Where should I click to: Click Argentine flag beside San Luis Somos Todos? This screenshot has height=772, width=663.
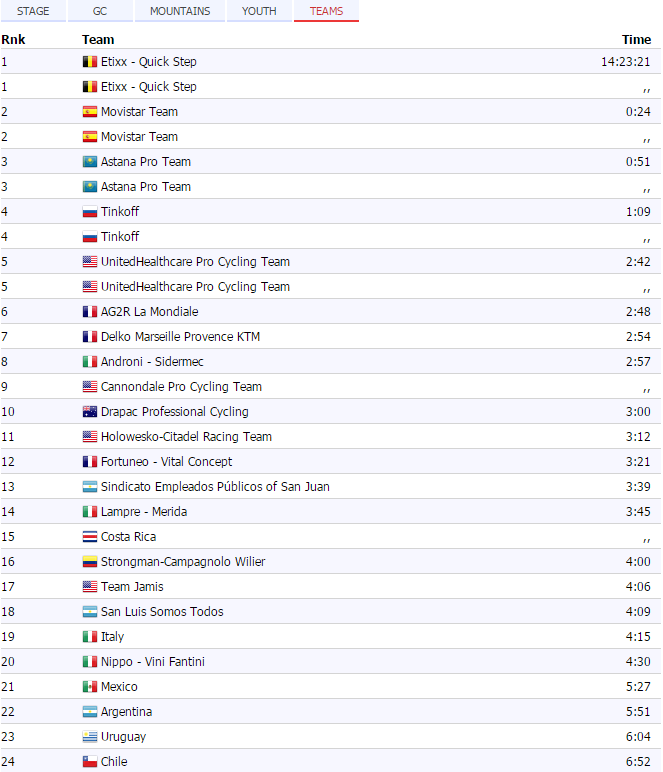[x=90, y=612]
